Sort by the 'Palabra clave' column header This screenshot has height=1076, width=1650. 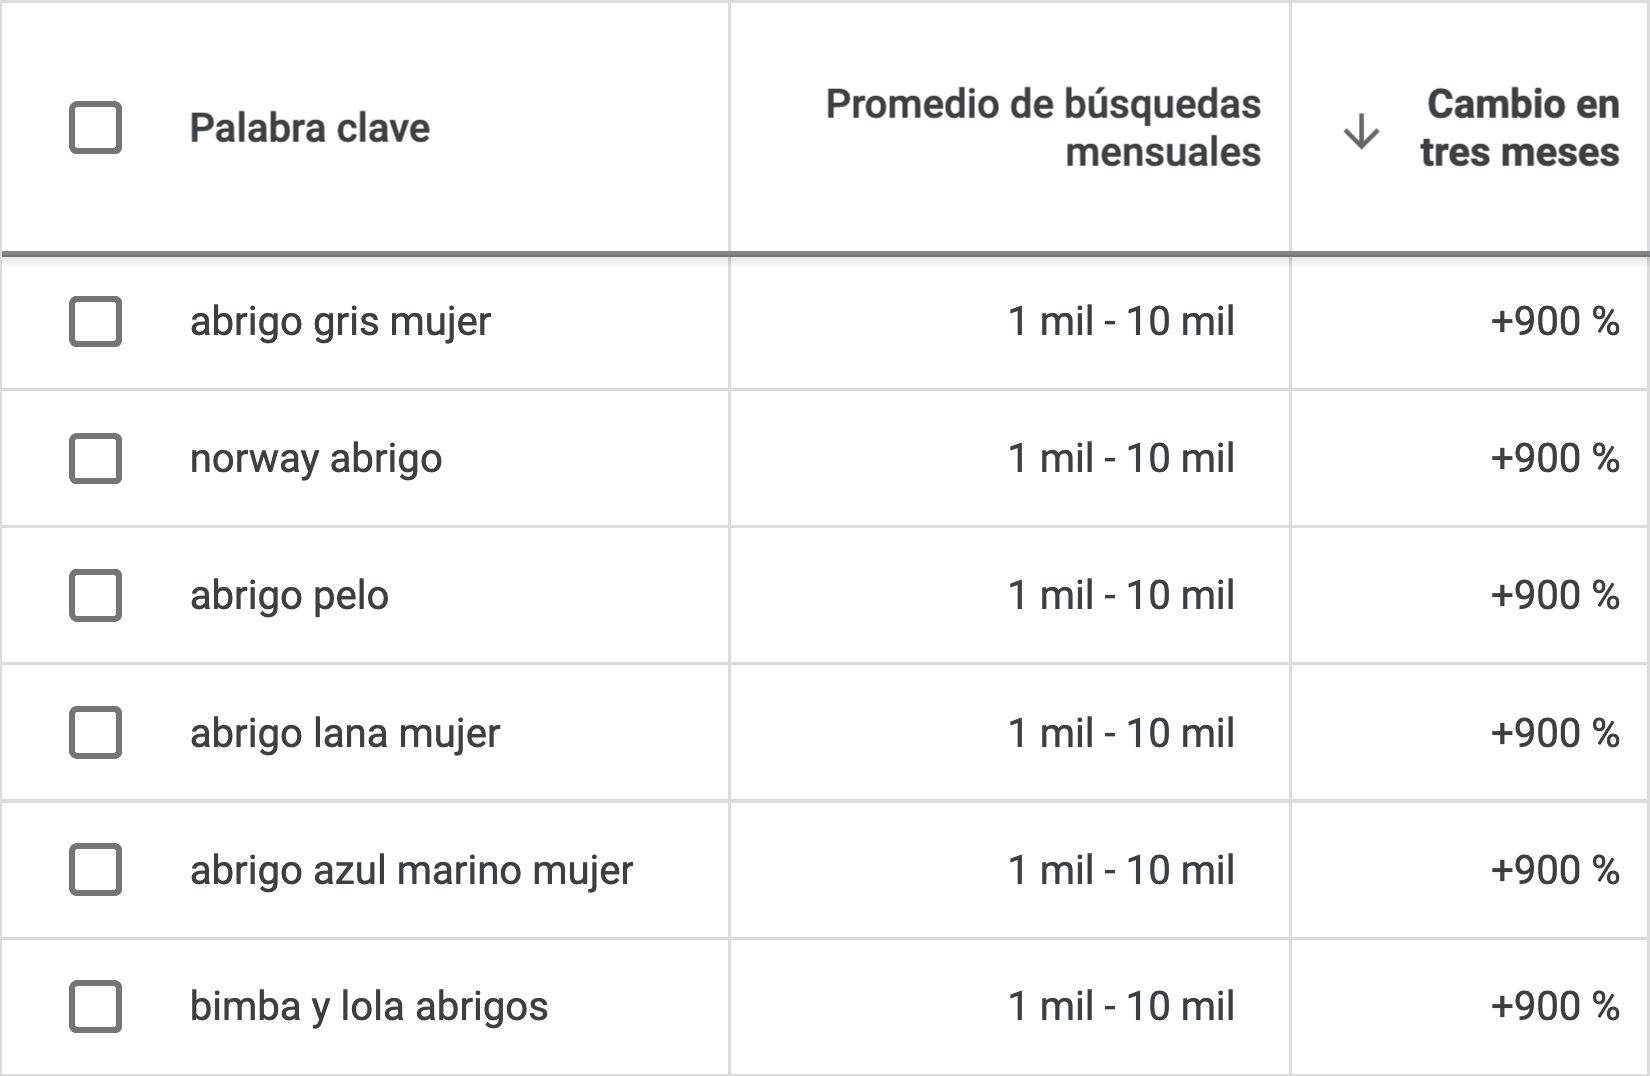pyautogui.click(x=310, y=127)
